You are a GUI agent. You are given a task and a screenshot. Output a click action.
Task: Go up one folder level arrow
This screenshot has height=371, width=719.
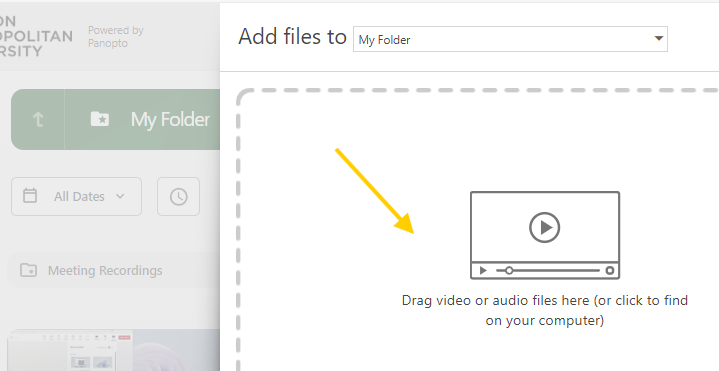[x=38, y=120]
